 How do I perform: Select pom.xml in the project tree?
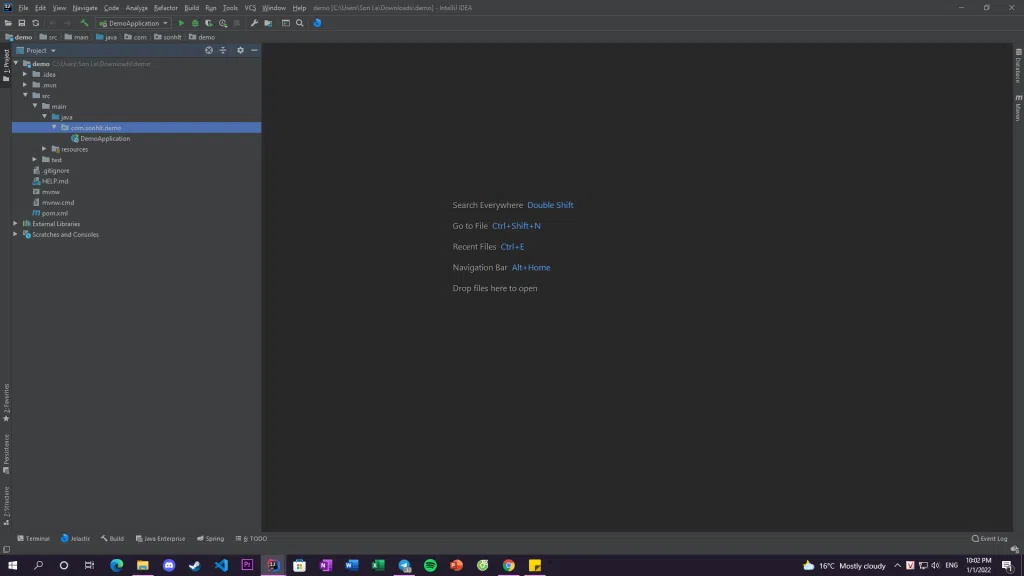click(55, 213)
